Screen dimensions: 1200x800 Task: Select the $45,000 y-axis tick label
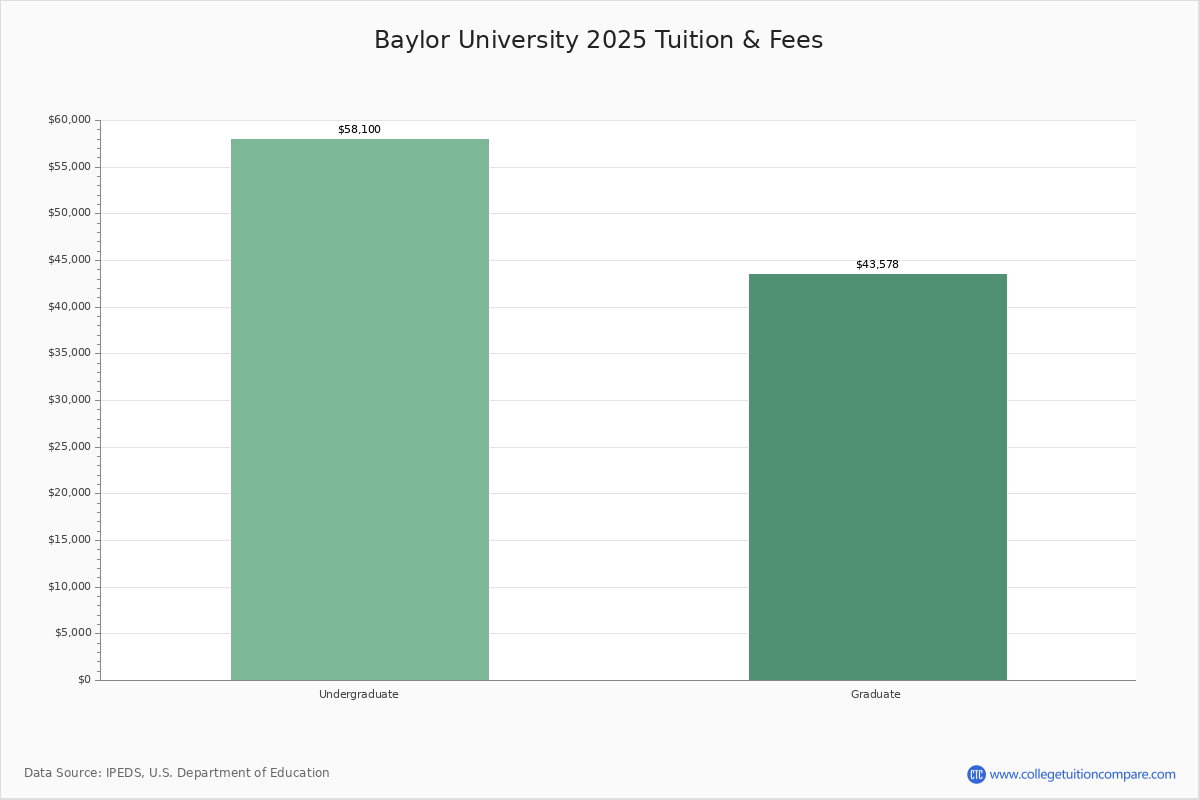tap(69, 260)
